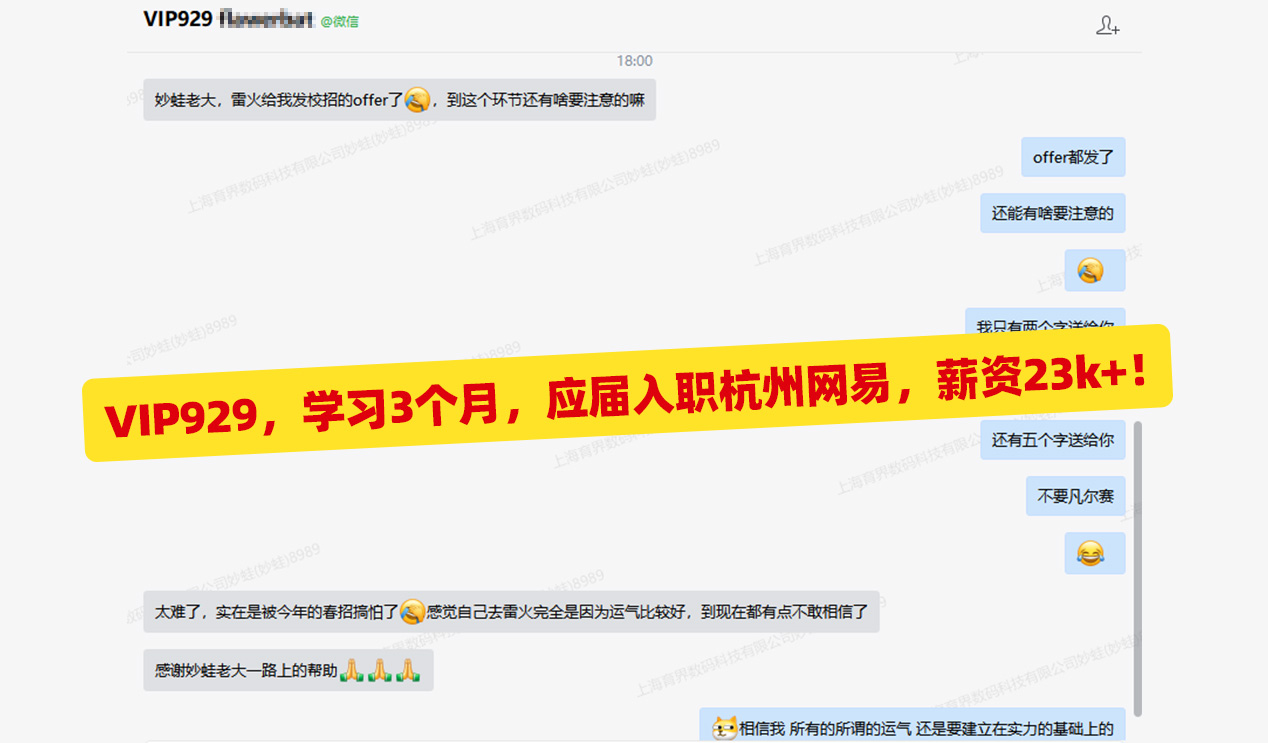The width and height of the screenshot is (1268, 743).
Task: Click the message '还有五个字送给你'
Action: (1052, 440)
